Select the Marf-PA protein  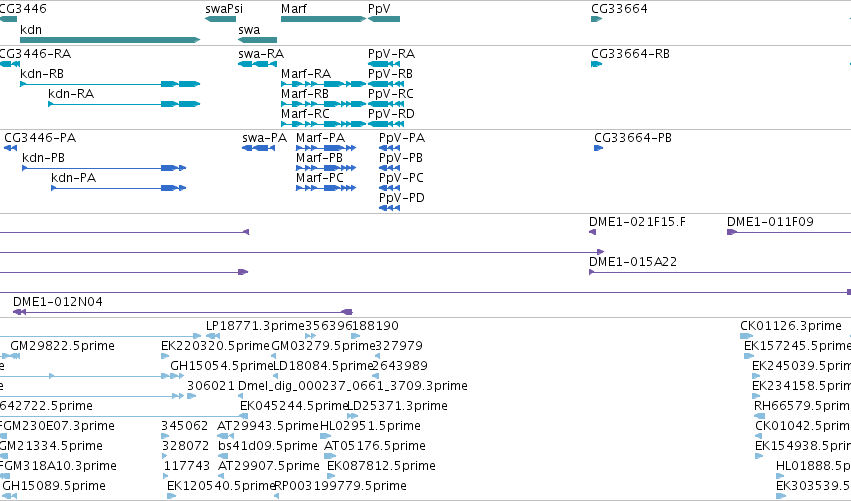326,148
